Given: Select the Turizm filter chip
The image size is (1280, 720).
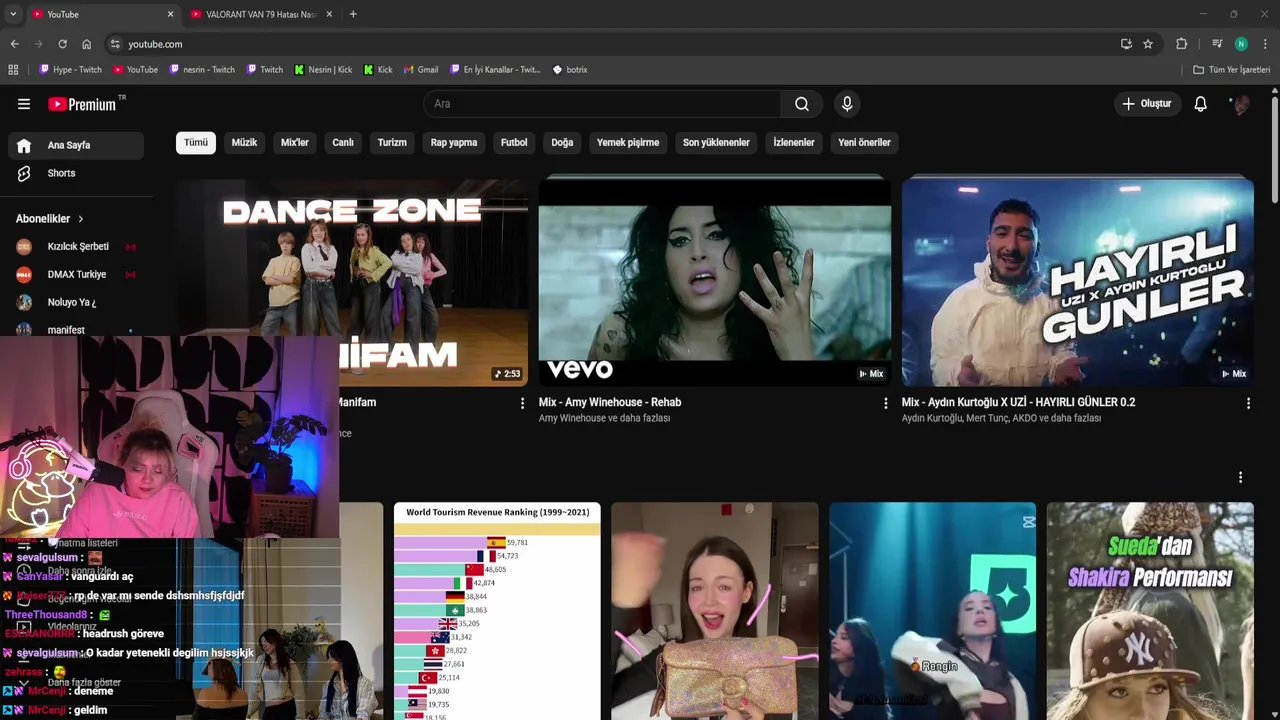Looking at the screenshot, I should pyautogui.click(x=392, y=142).
